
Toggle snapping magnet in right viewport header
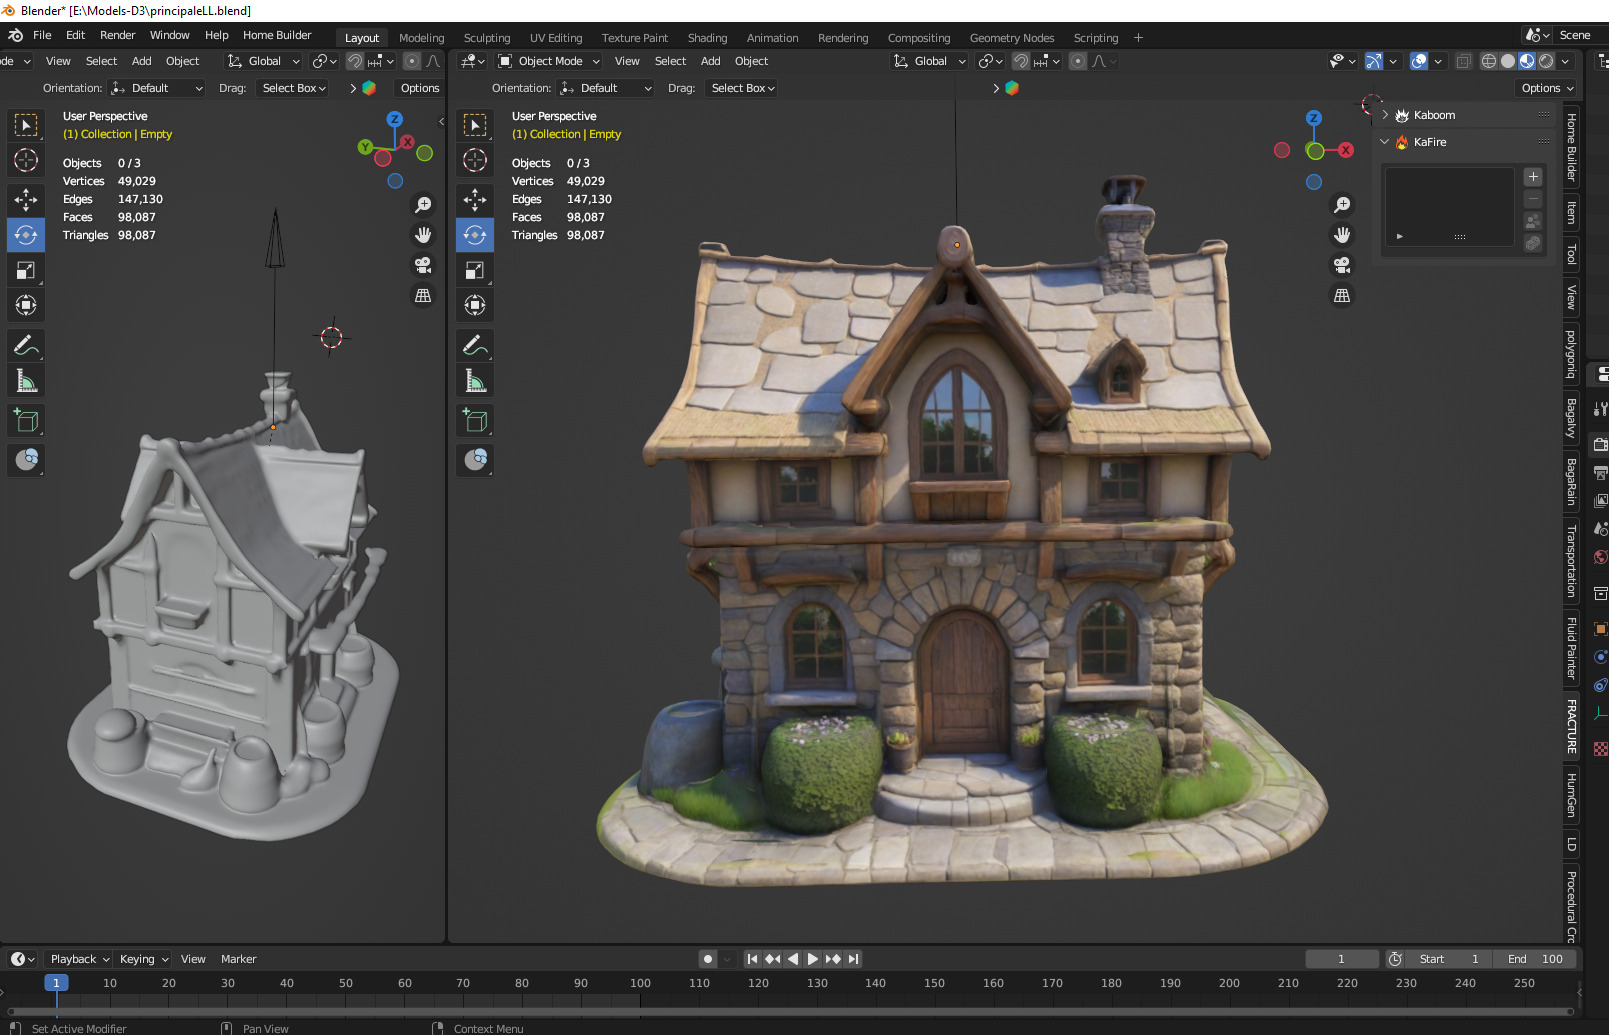pyautogui.click(x=1021, y=61)
